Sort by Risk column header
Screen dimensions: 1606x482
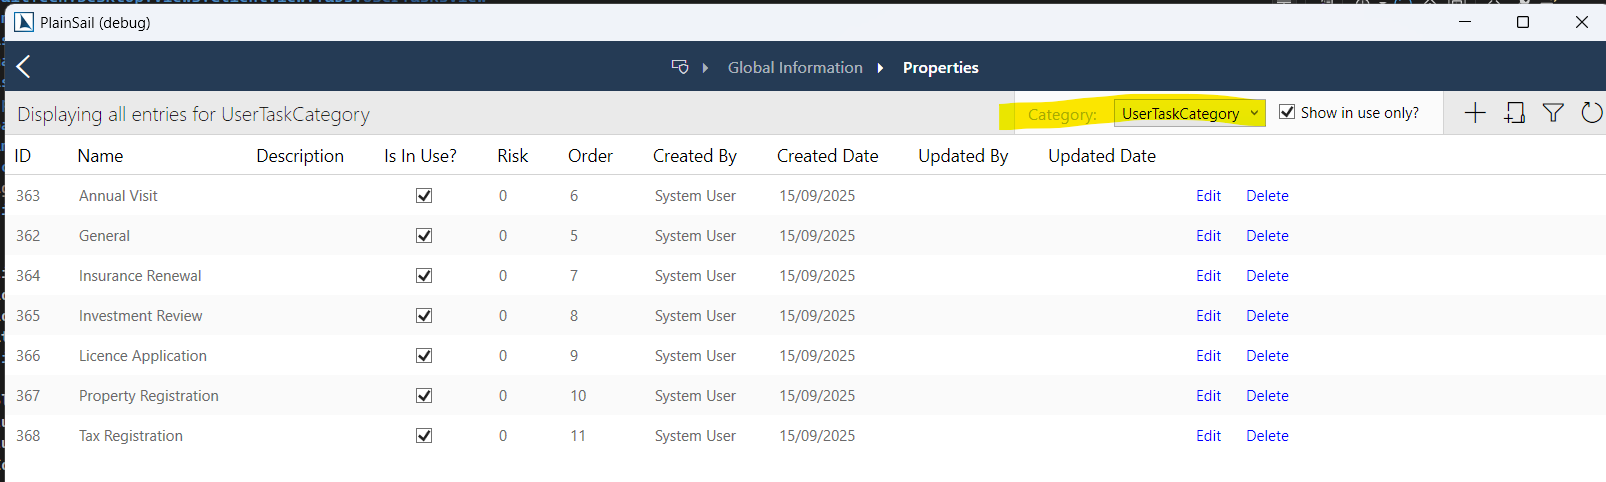pyautogui.click(x=512, y=156)
